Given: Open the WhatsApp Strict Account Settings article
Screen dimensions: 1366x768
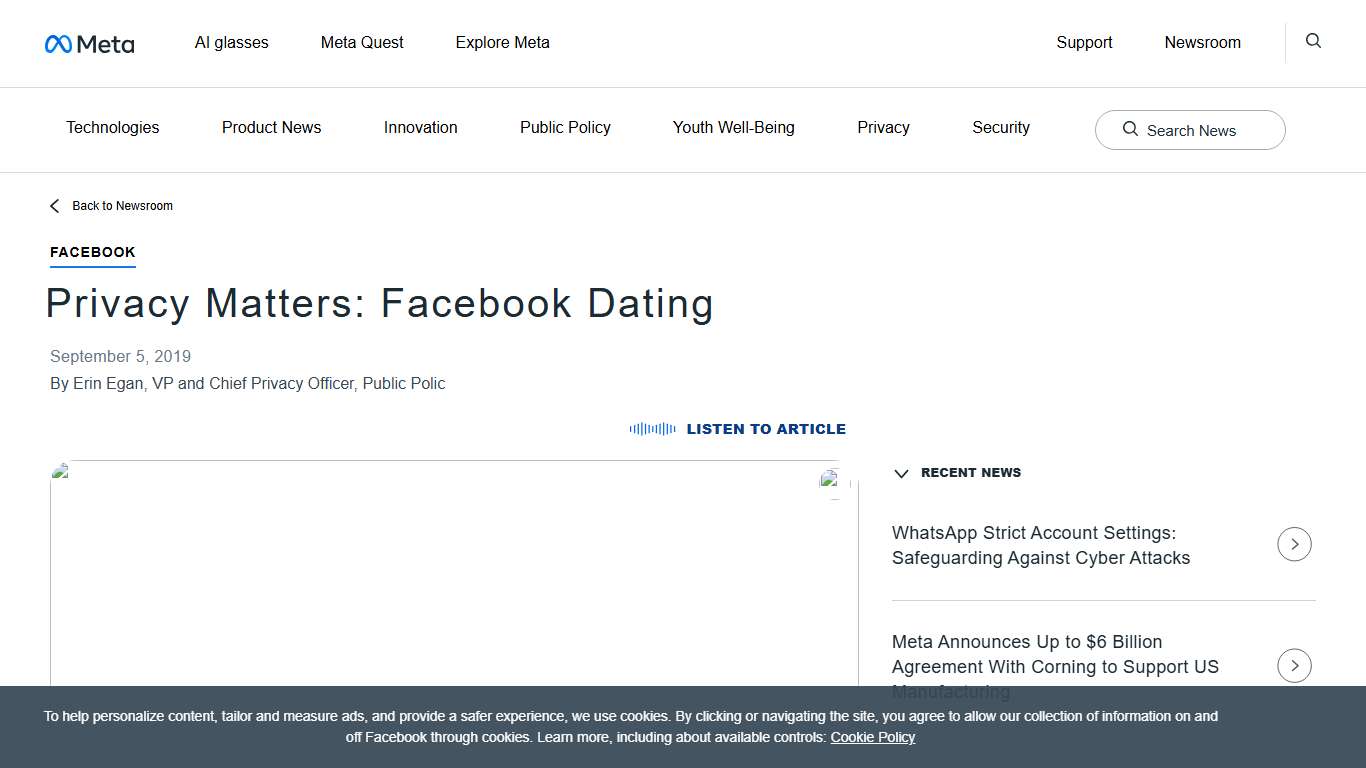Looking at the screenshot, I should coord(1041,545).
